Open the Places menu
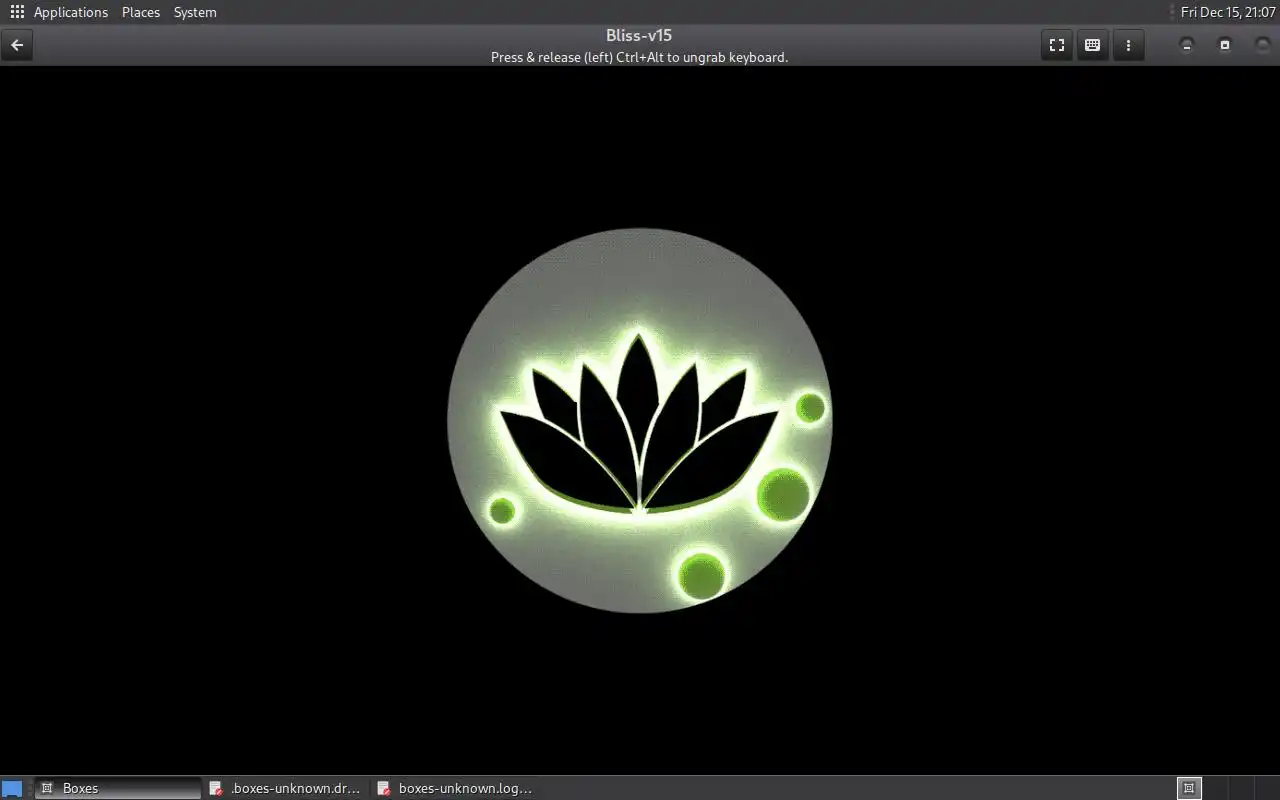Viewport: 1280px width, 800px height. 141,12
